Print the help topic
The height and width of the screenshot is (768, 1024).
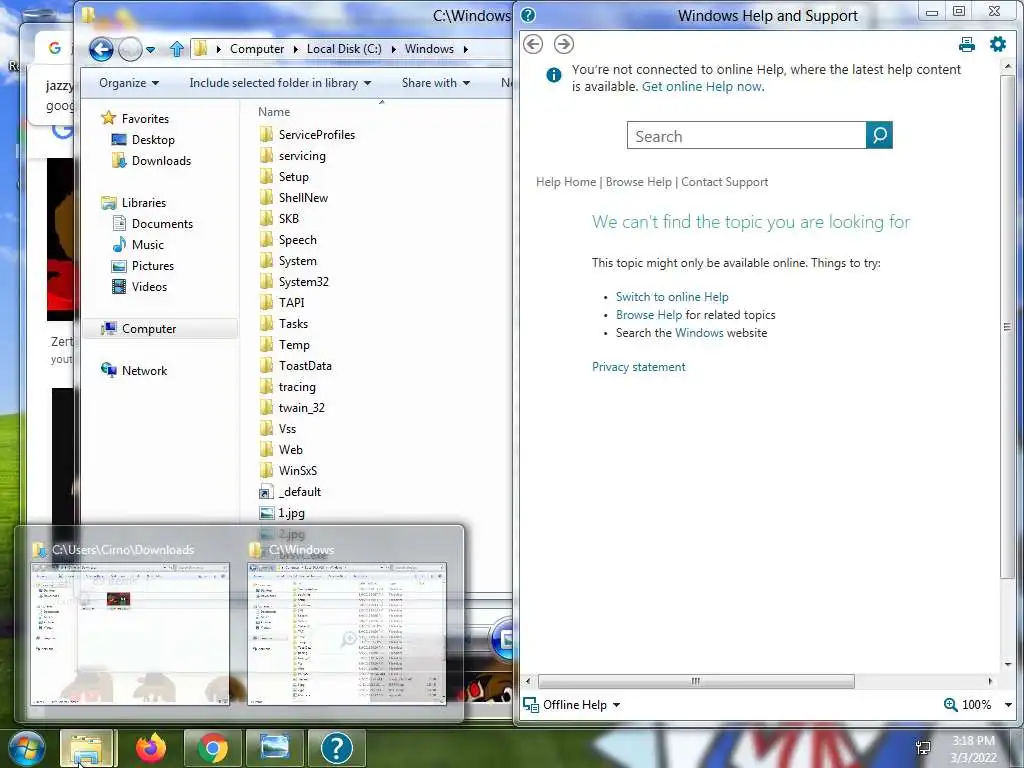[x=967, y=44]
